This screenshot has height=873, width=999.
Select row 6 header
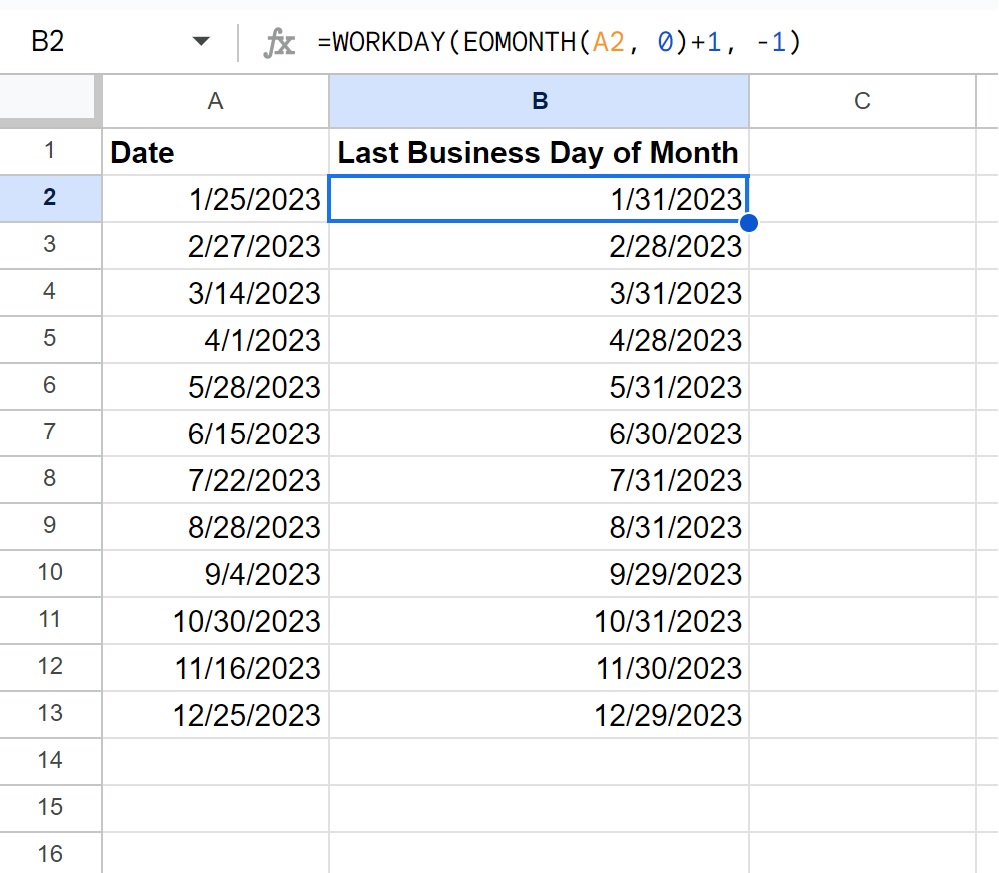(x=50, y=386)
